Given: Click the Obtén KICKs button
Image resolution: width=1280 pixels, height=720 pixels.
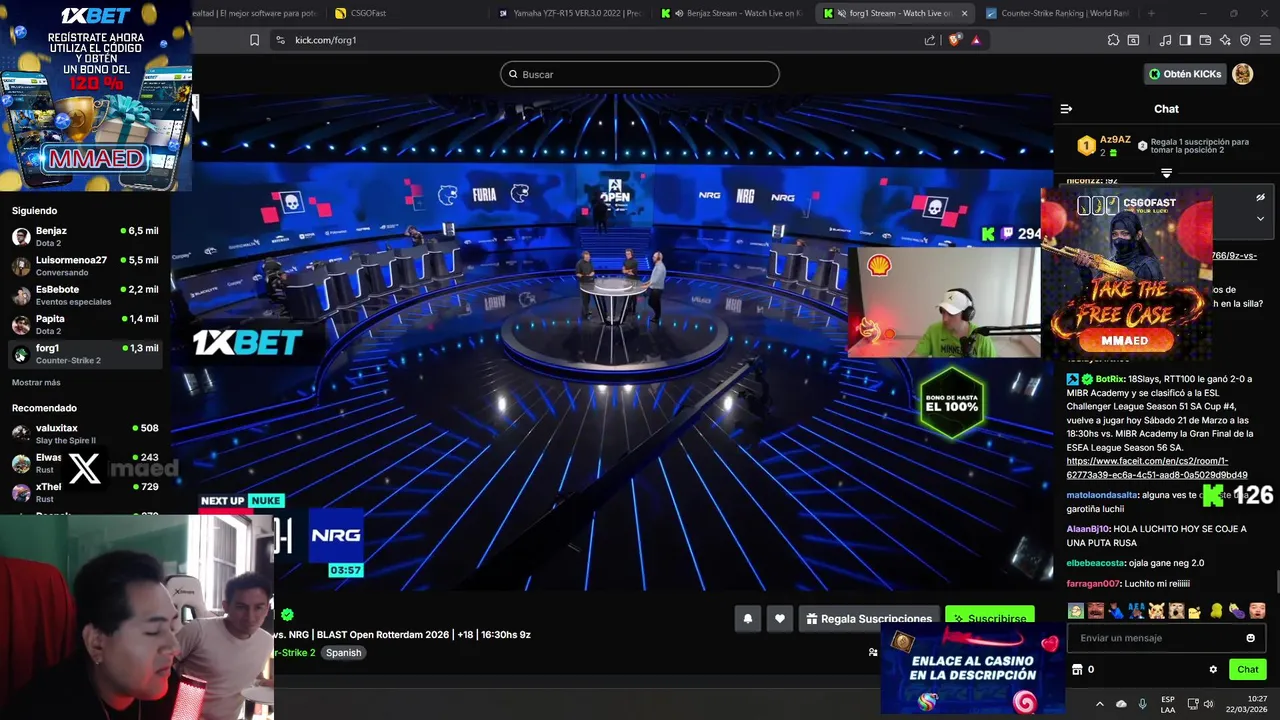Looking at the screenshot, I should 1185,74.
